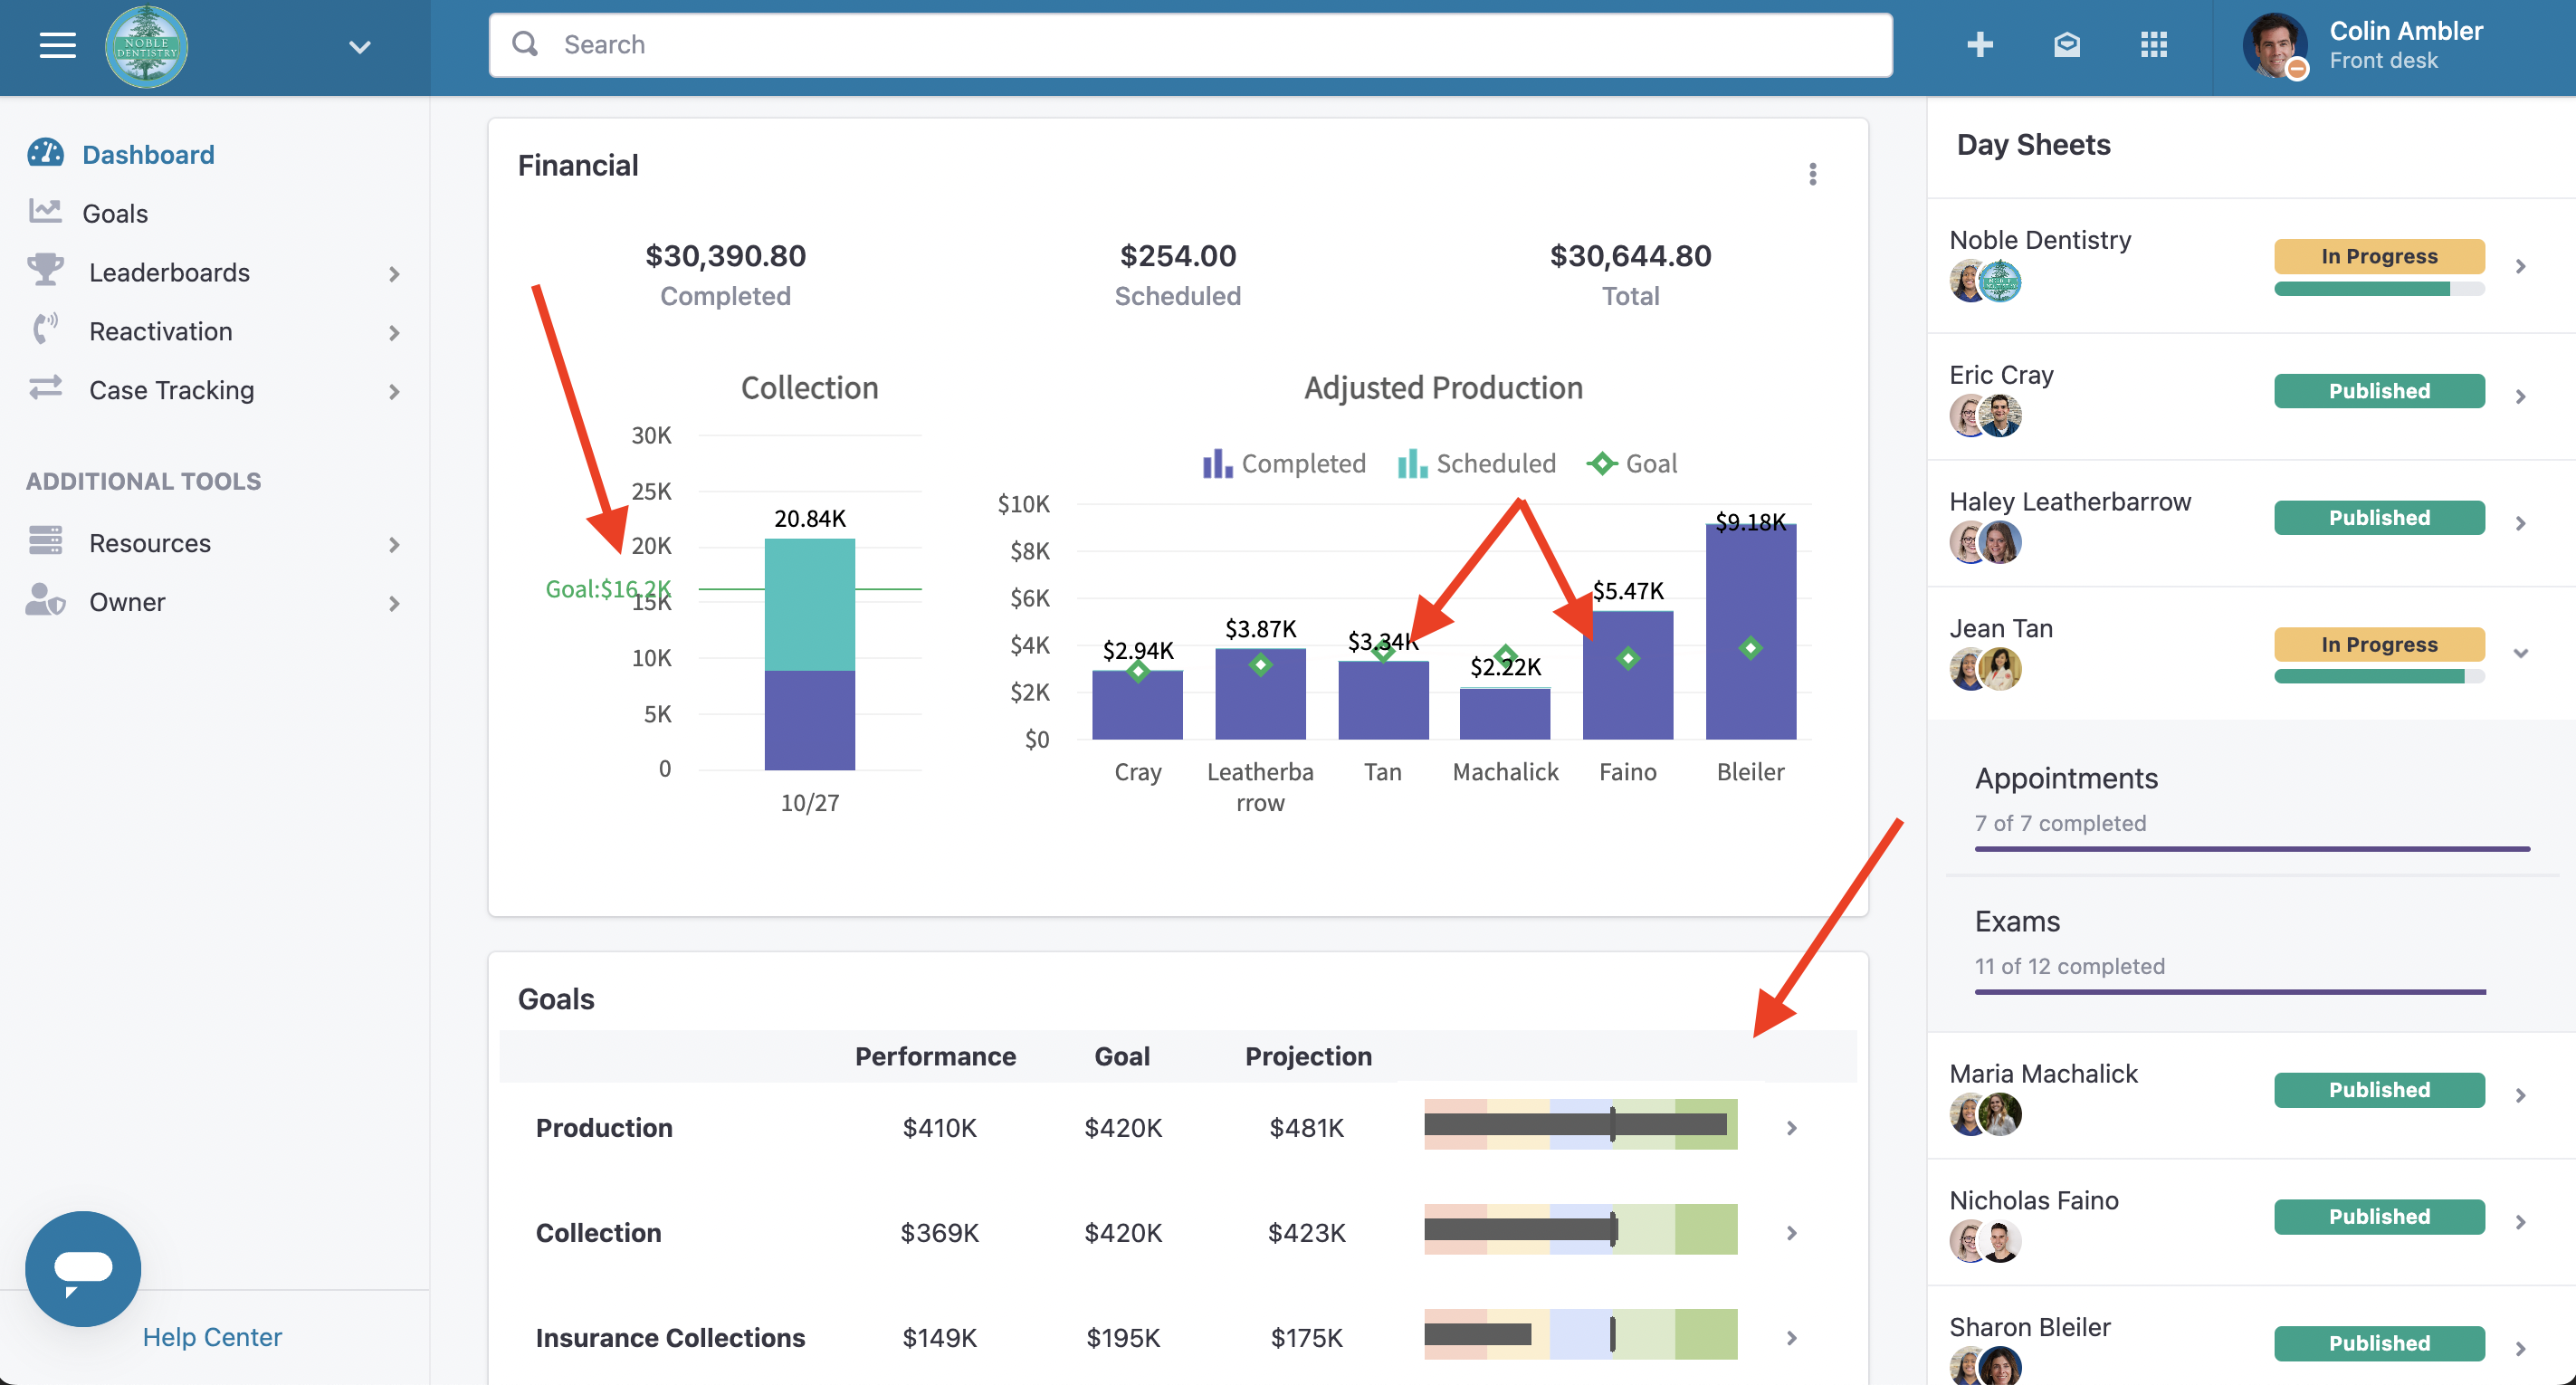Viewport: 2576px width, 1385px height.
Task: Open Sharon Bleiler's day sheet chevron
Action: (2521, 1348)
